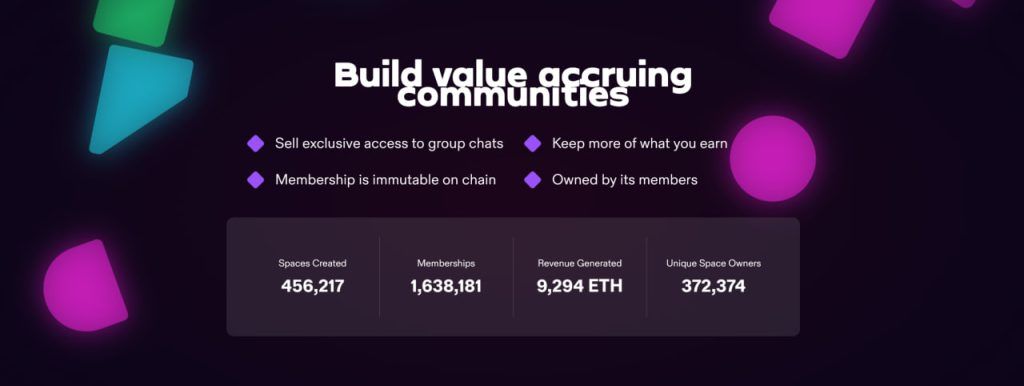Click the cyan triangle shape
Screen dimensions: 1024x386
click(139, 98)
